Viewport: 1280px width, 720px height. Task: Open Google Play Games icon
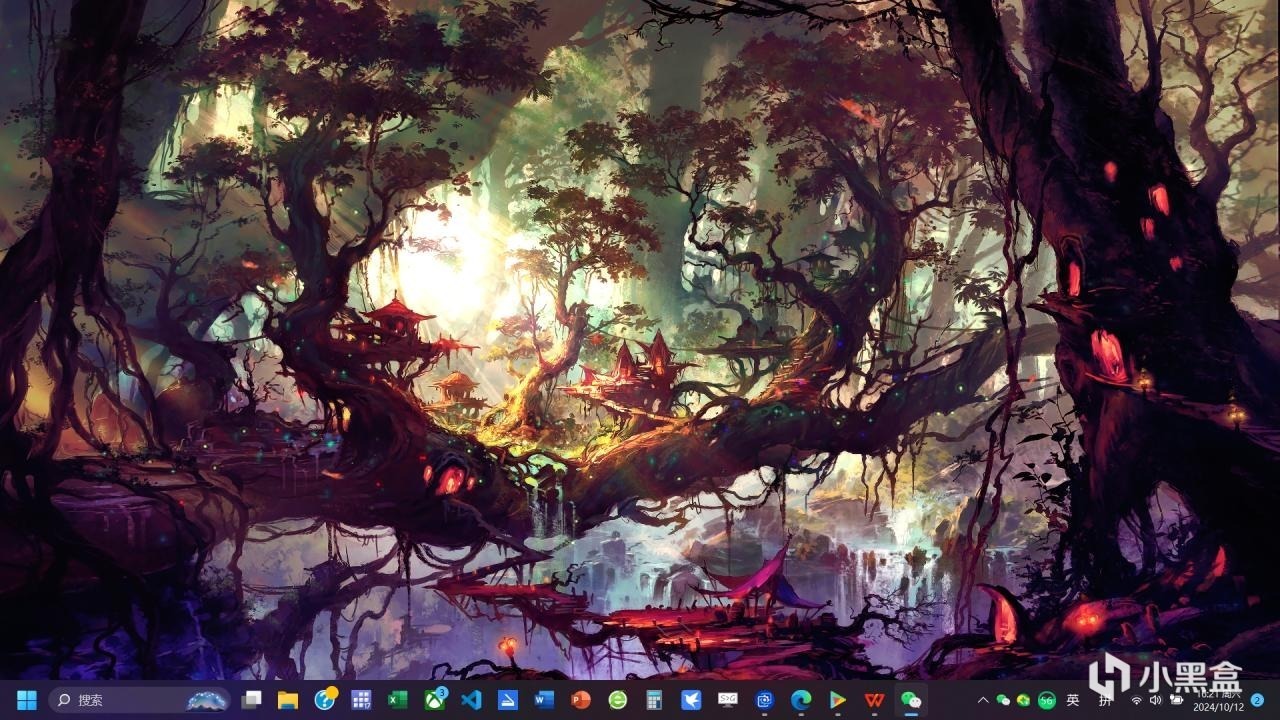[837, 700]
